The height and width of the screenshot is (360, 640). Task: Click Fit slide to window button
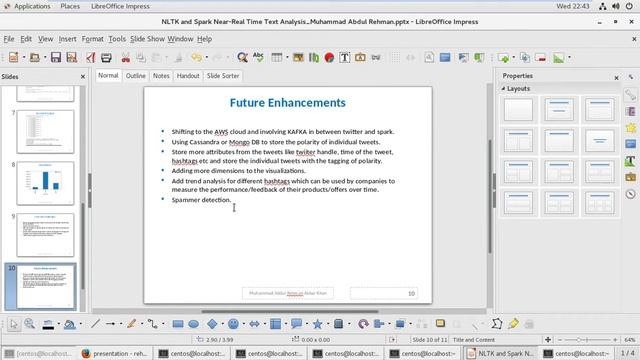click(548, 340)
